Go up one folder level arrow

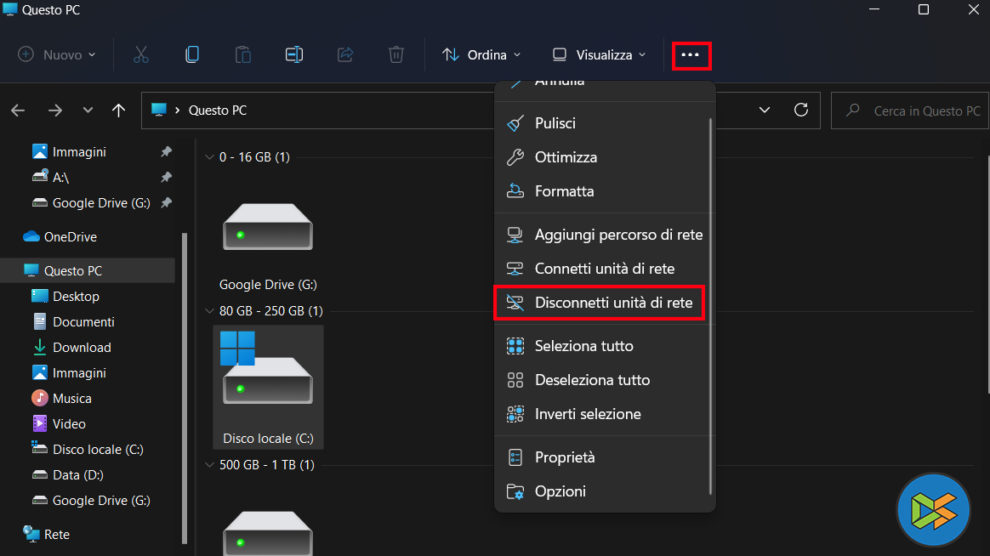(119, 110)
